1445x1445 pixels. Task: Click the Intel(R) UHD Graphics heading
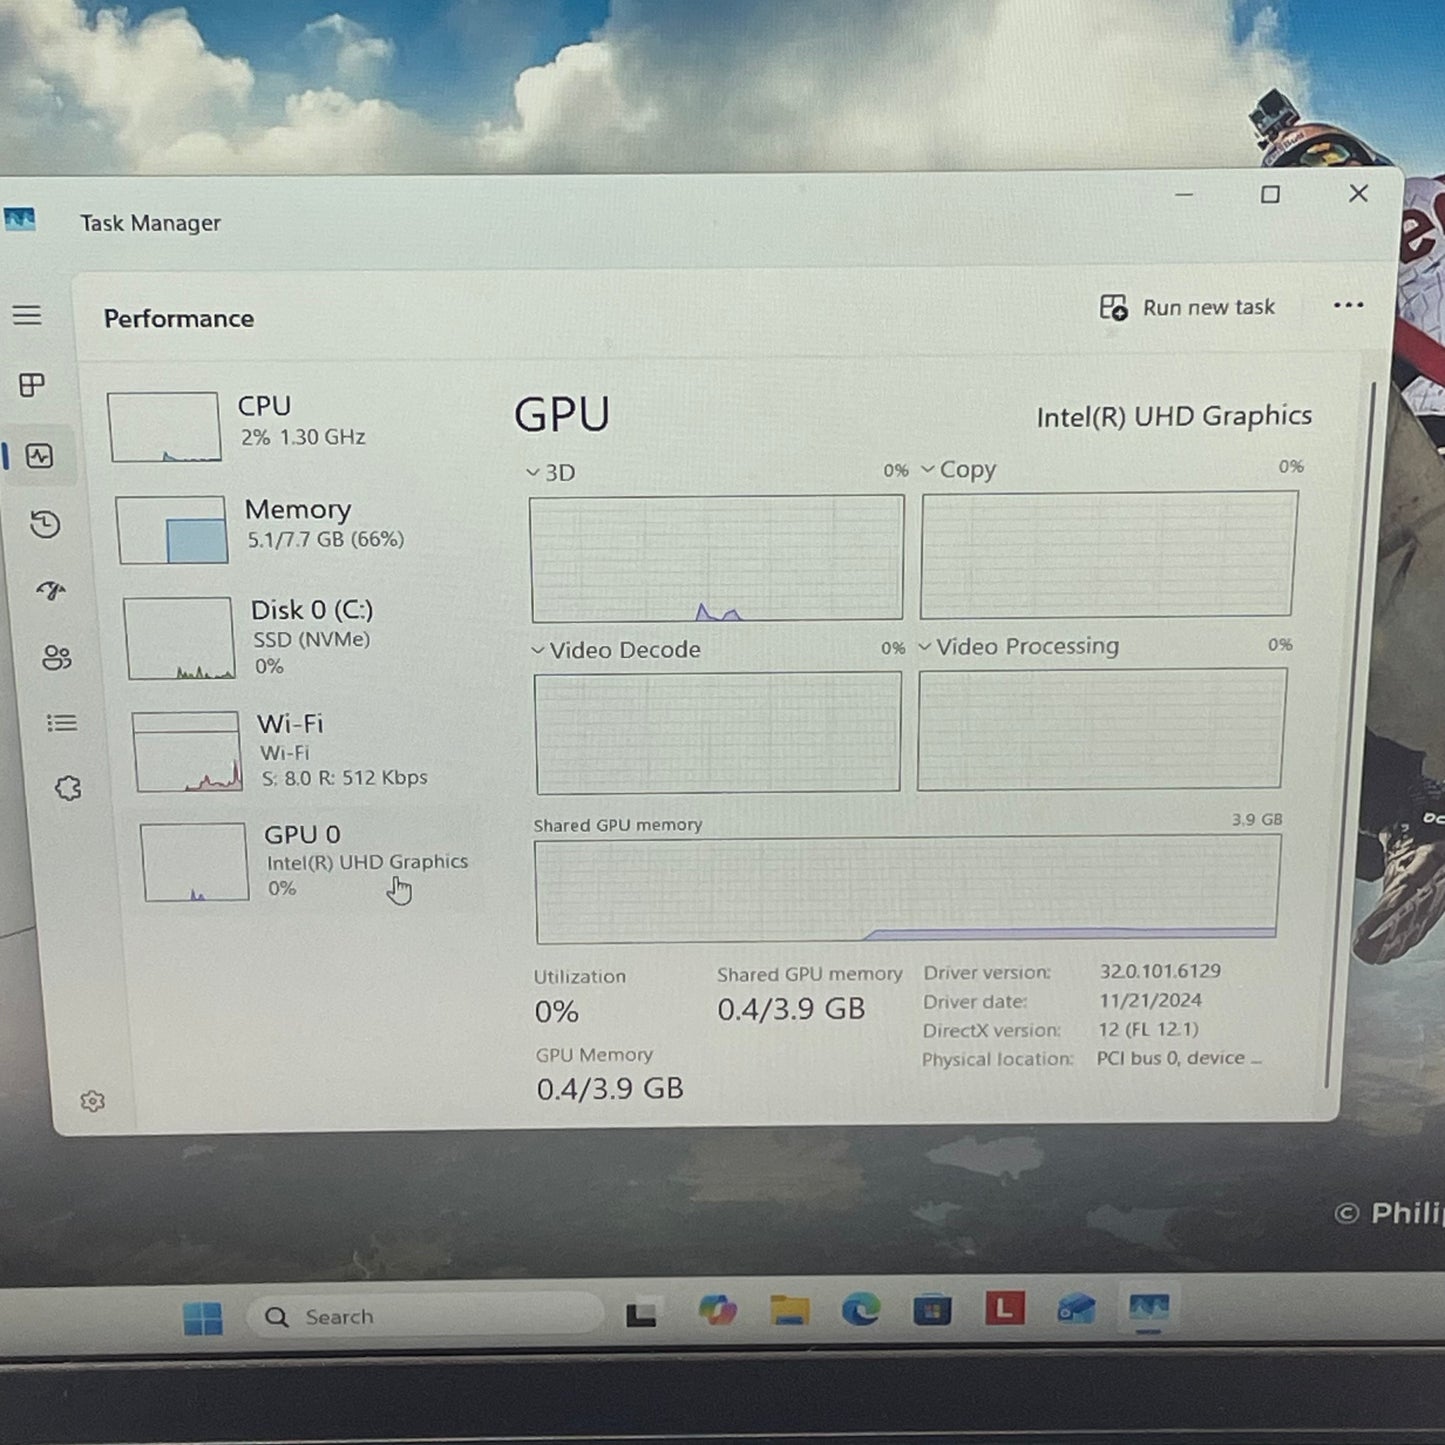(1174, 416)
